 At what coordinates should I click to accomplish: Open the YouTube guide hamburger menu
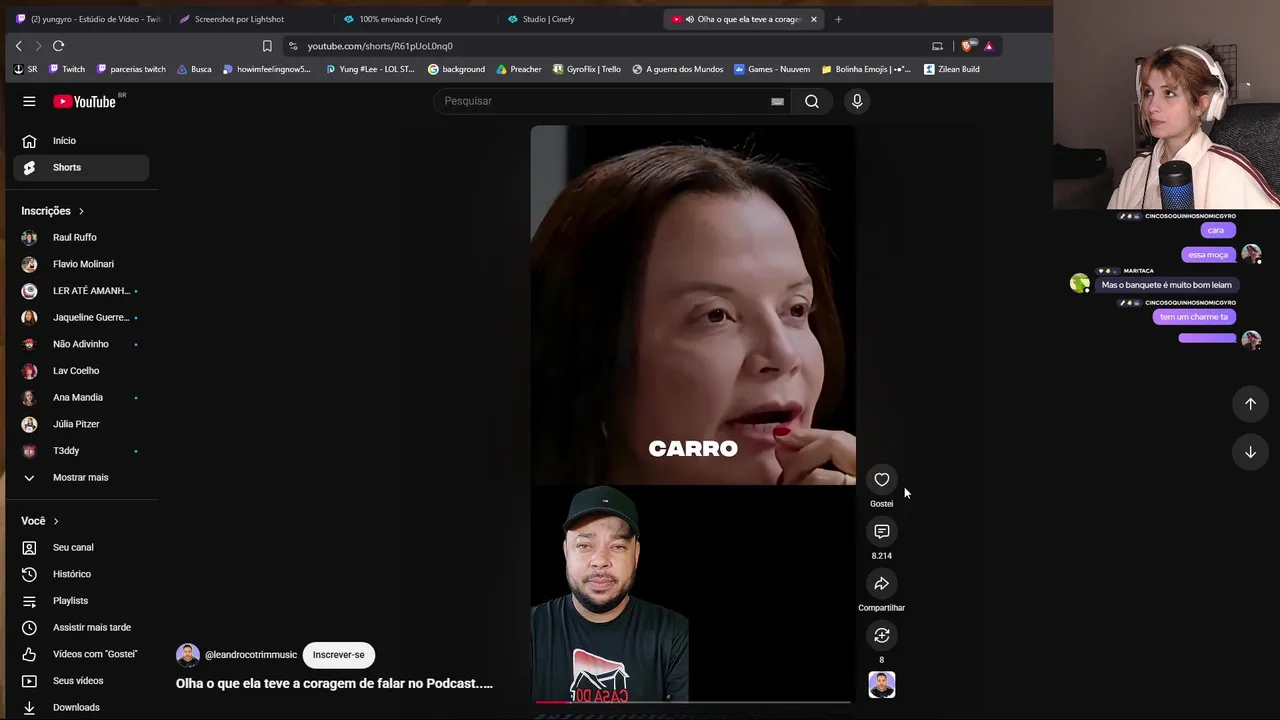click(x=29, y=101)
